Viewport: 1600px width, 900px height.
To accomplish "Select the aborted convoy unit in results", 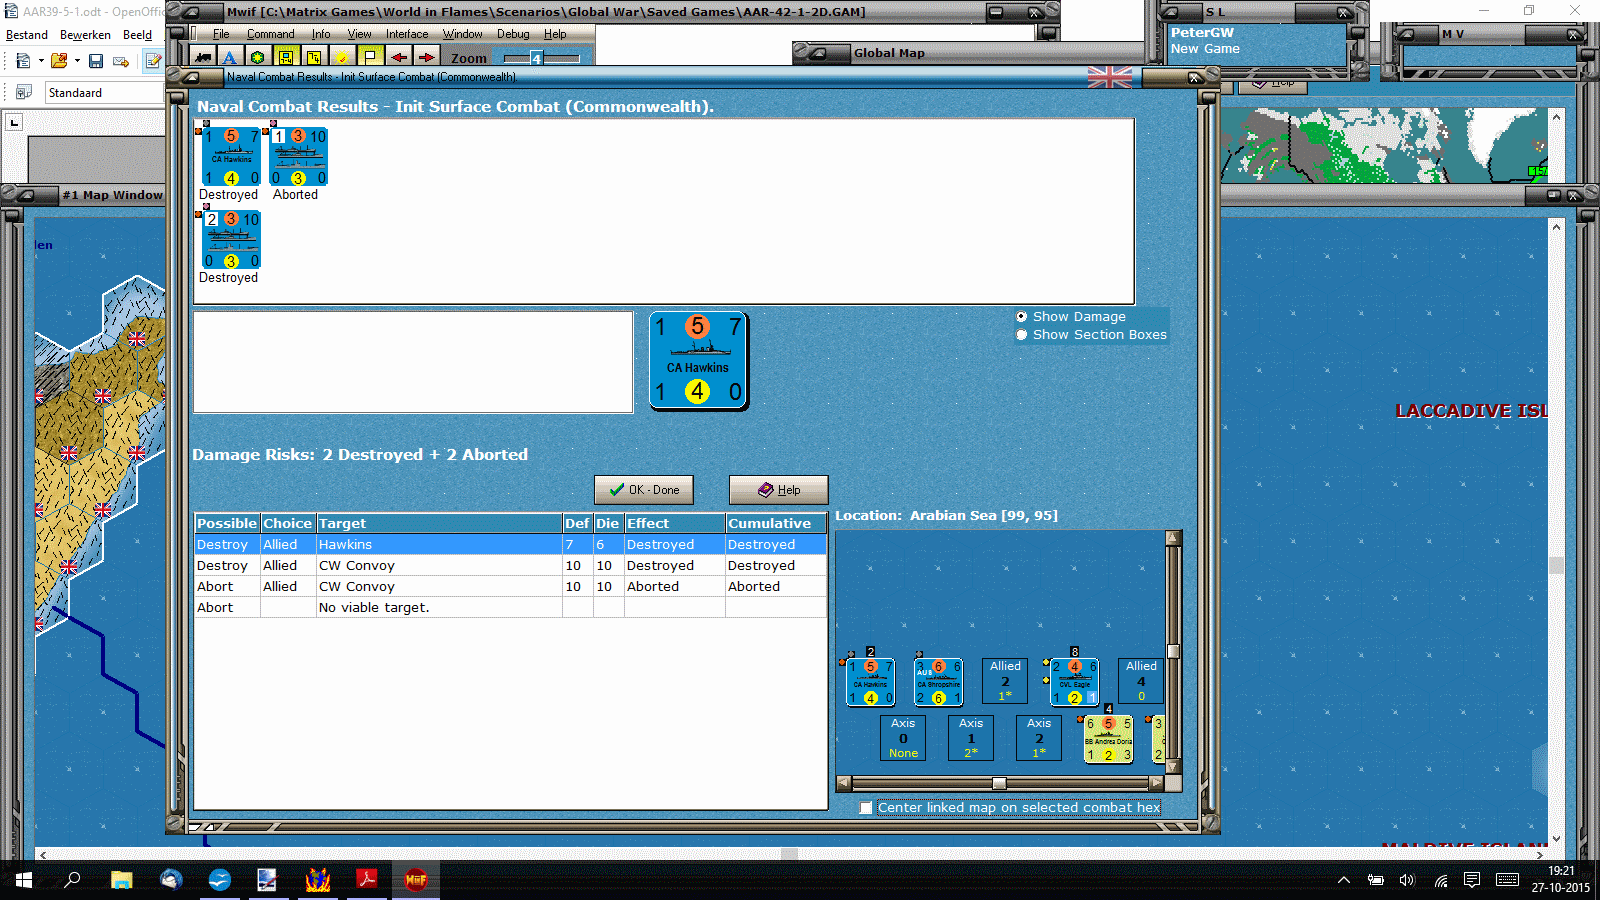I will click(298, 157).
